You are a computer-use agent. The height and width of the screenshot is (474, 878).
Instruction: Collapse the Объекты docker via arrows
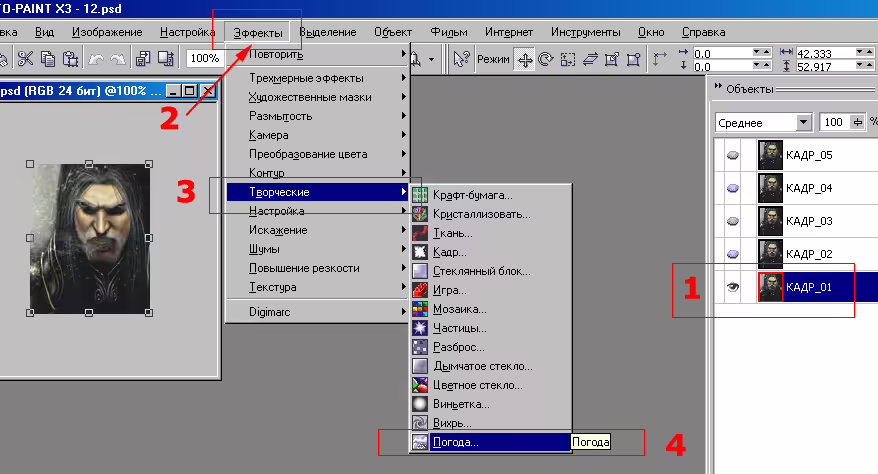pyautogui.click(x=718, y=86)
